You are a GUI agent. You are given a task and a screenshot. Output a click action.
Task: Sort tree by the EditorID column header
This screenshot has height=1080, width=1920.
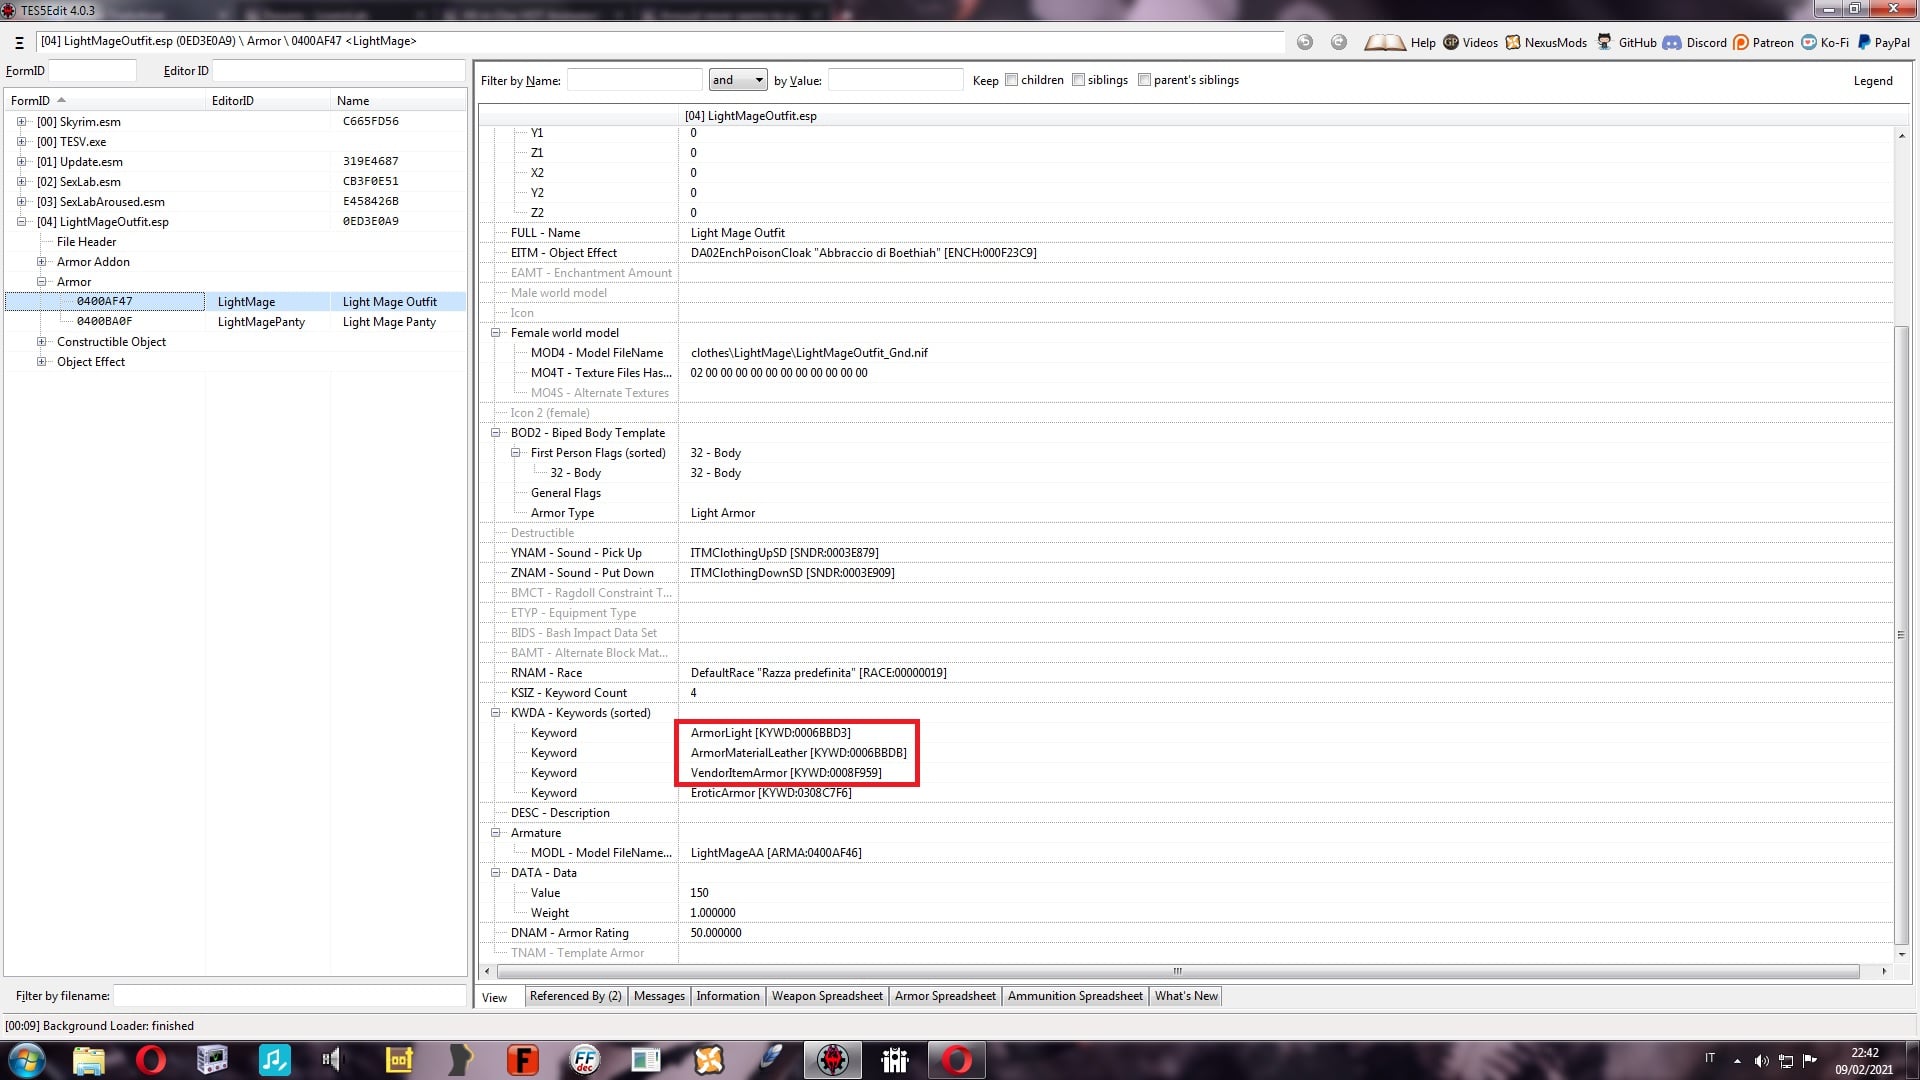(268, 101)
